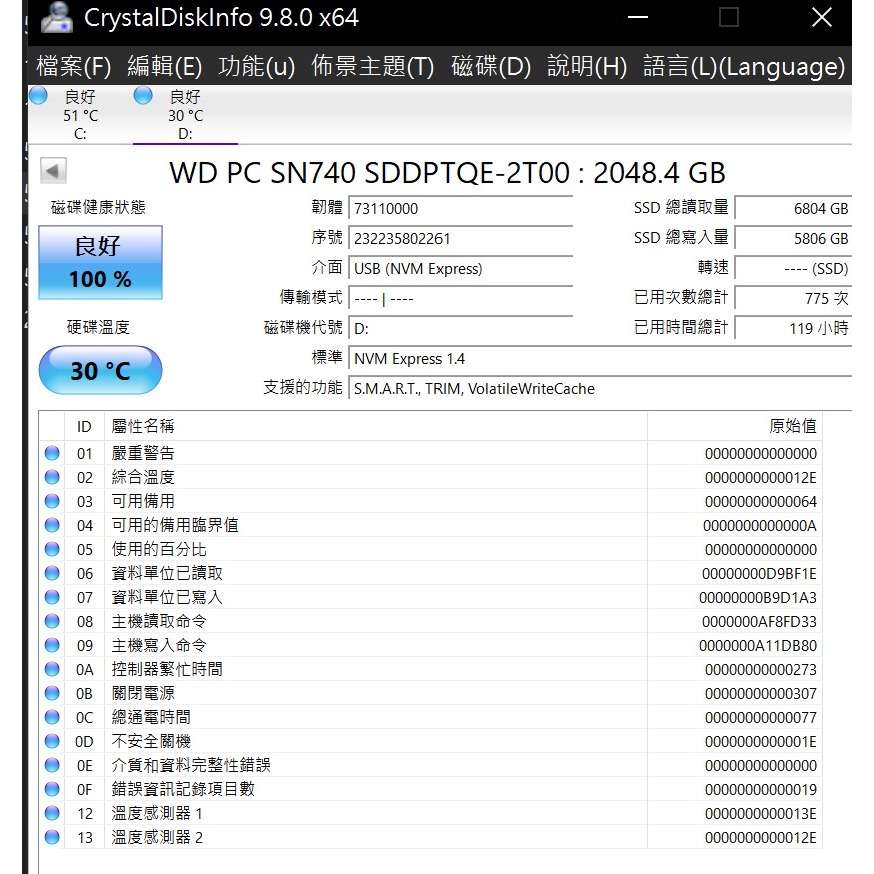The height and width of the screenshot is (874, 874).
Task: Click the status orb for 主機寫入命令 row
Action: point(52,645)
